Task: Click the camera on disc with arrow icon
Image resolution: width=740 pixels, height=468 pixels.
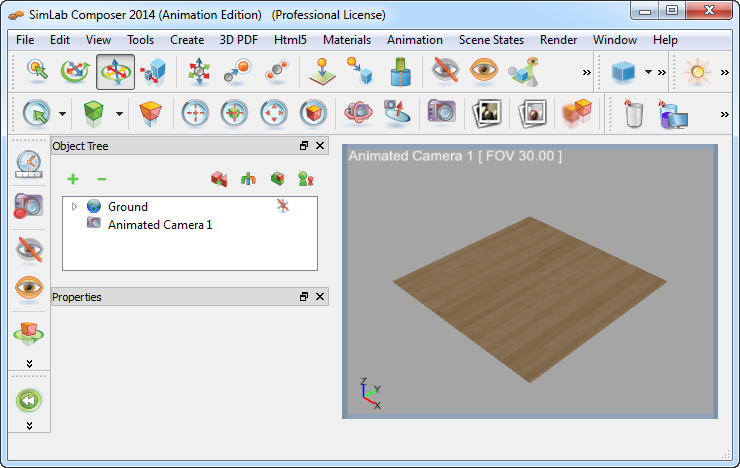Action: pyautogui.click(x=397, y=113)
